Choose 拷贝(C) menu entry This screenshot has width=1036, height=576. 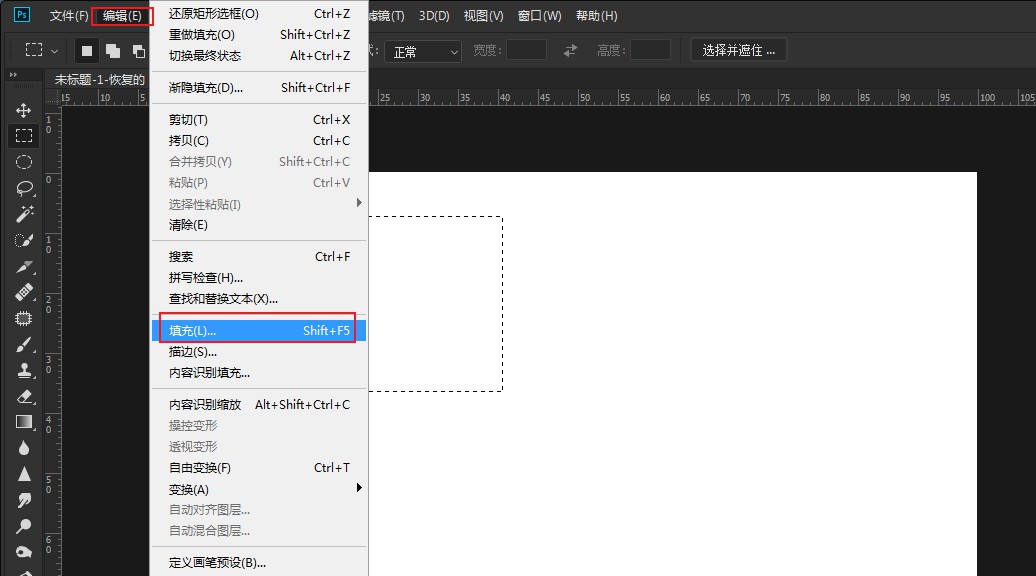pyautogui.click(x=259, y=141)
